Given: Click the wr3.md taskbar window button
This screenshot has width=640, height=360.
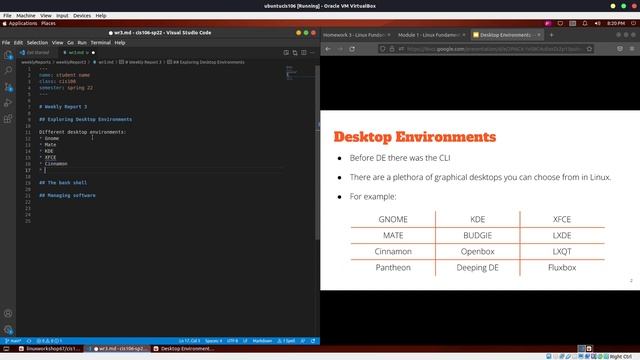Looking at the screenshot, I should click(x=118, y=349).
